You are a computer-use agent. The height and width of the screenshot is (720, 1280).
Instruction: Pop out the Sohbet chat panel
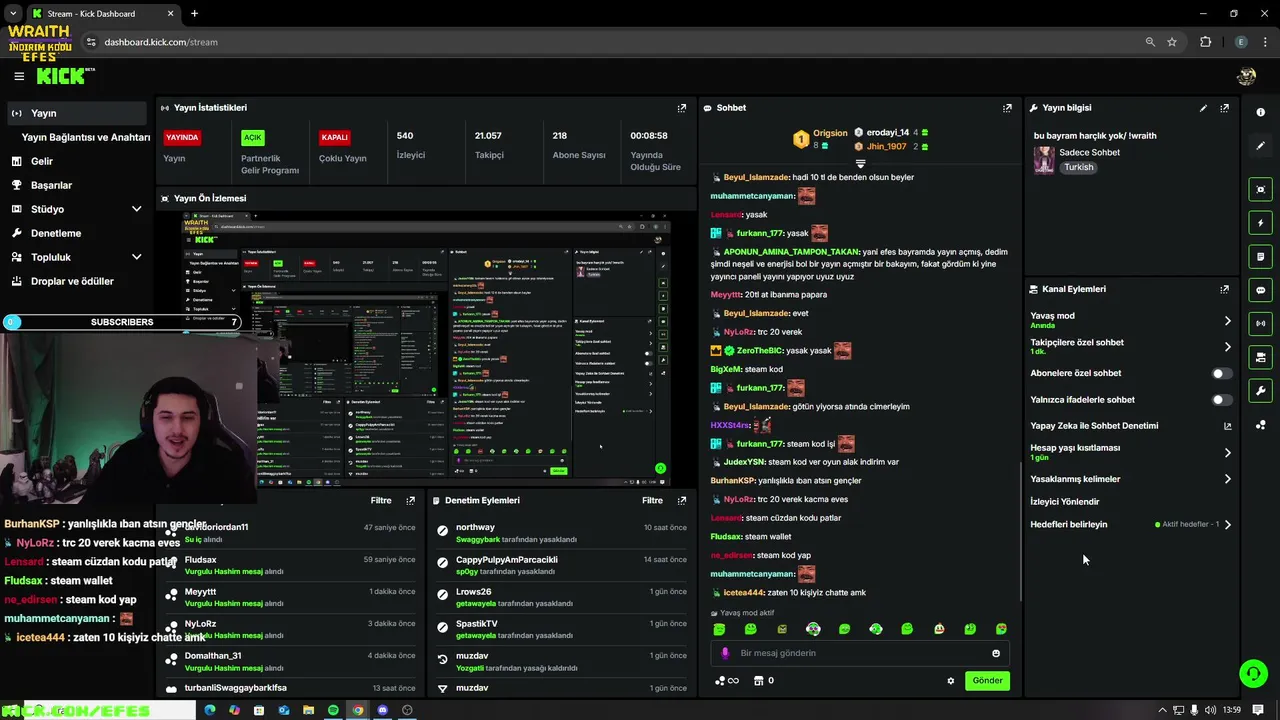click(x=1007, y=108)
